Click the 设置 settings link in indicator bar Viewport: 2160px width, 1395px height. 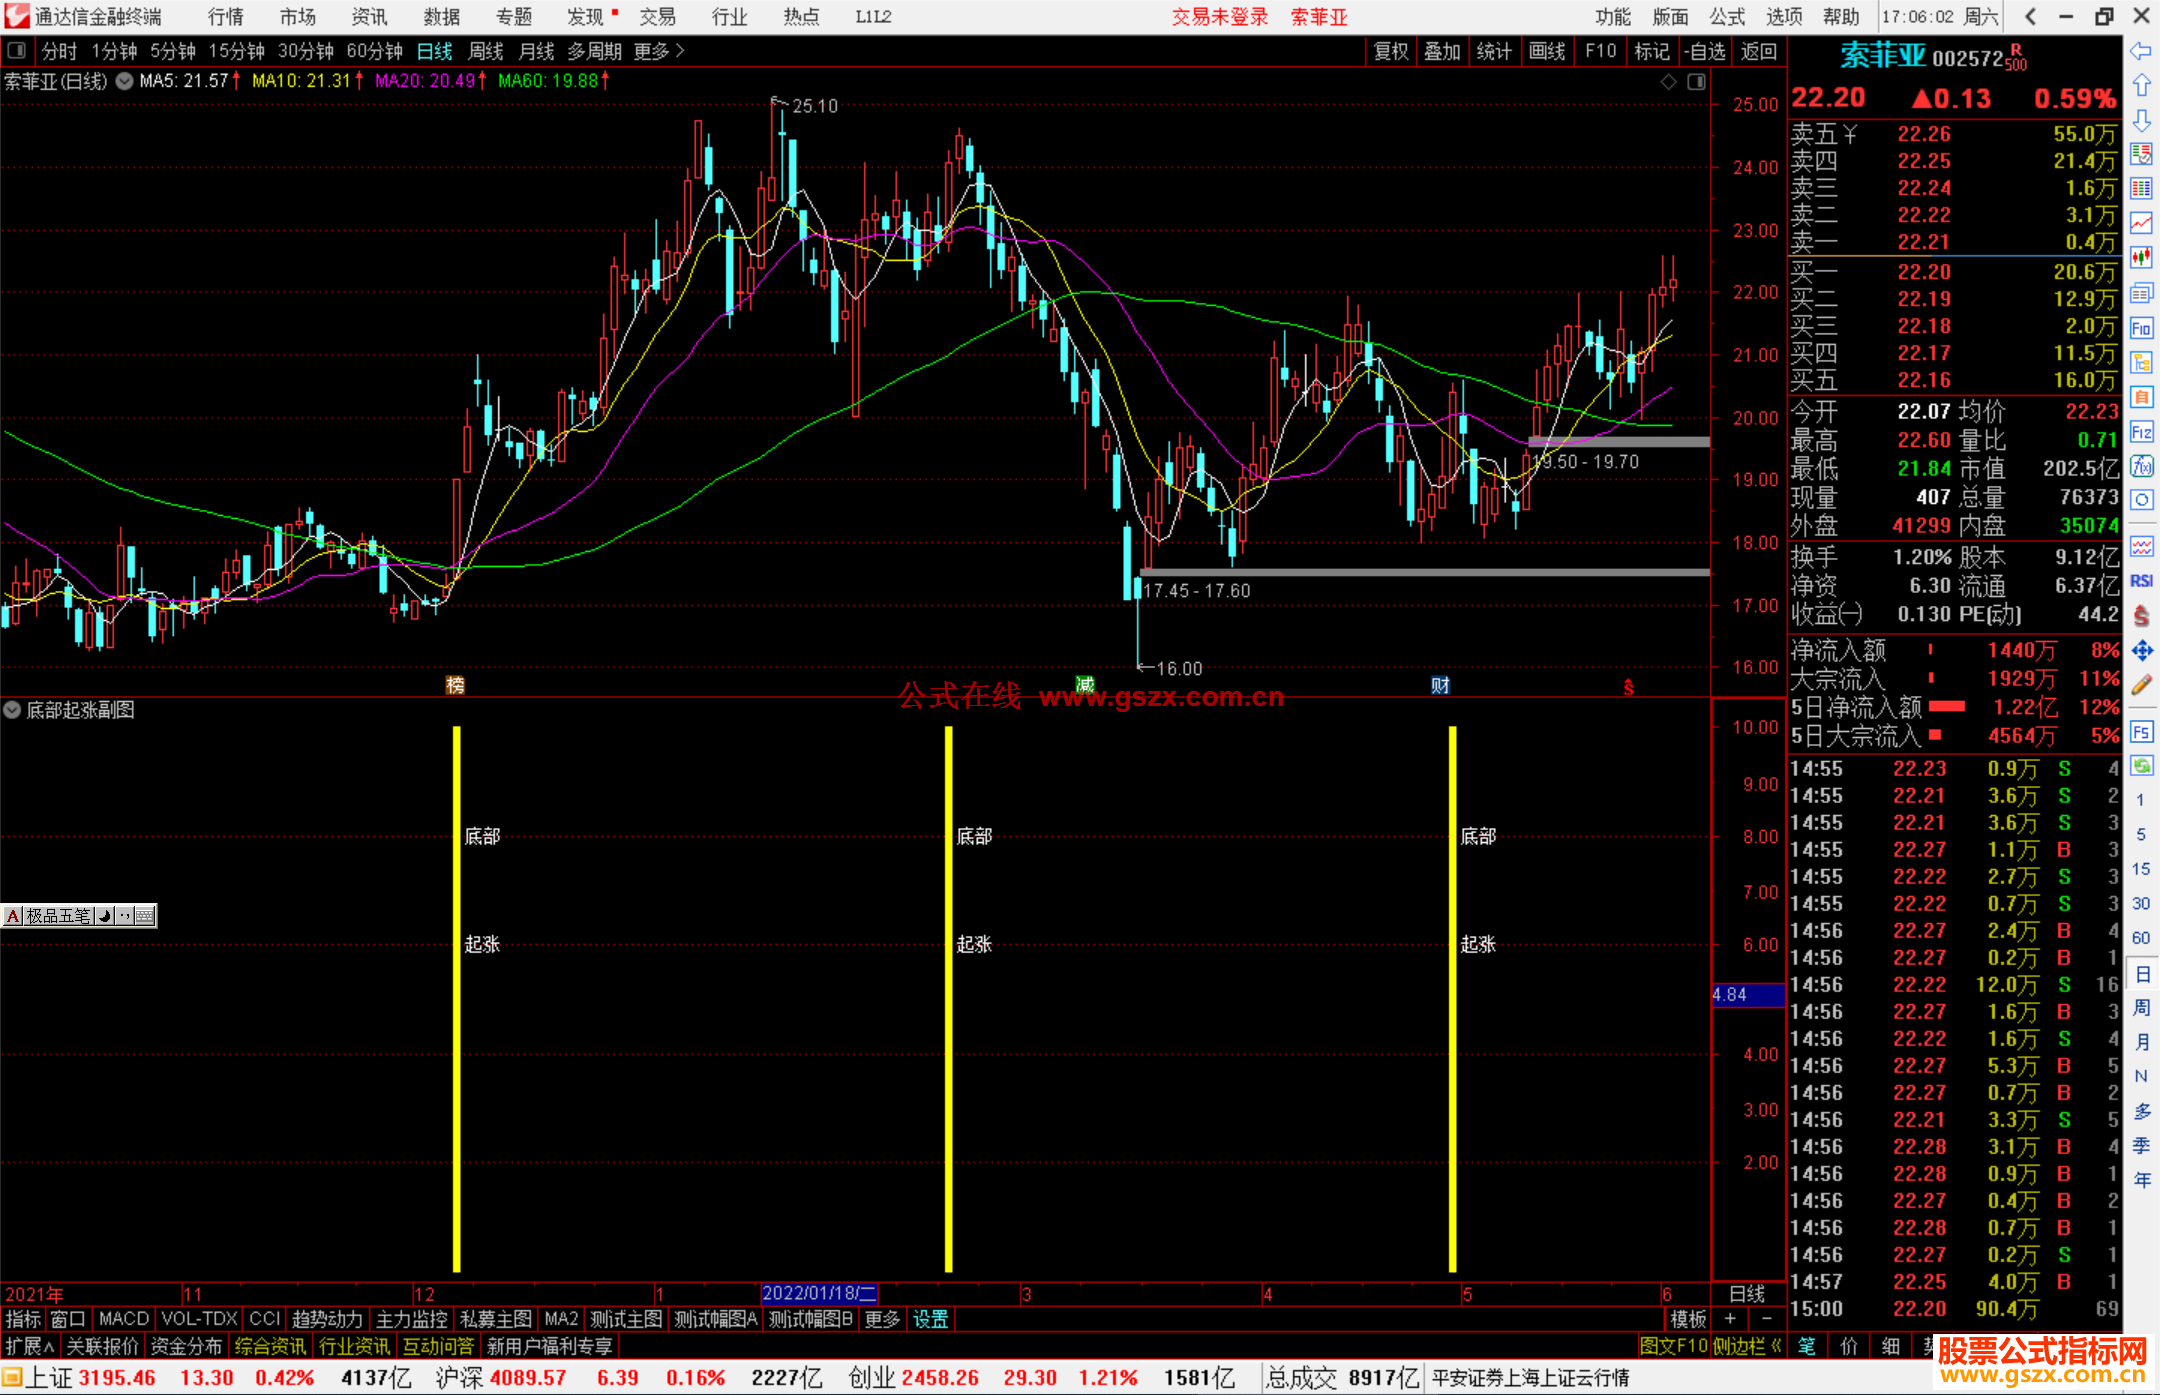[930, 1319]
